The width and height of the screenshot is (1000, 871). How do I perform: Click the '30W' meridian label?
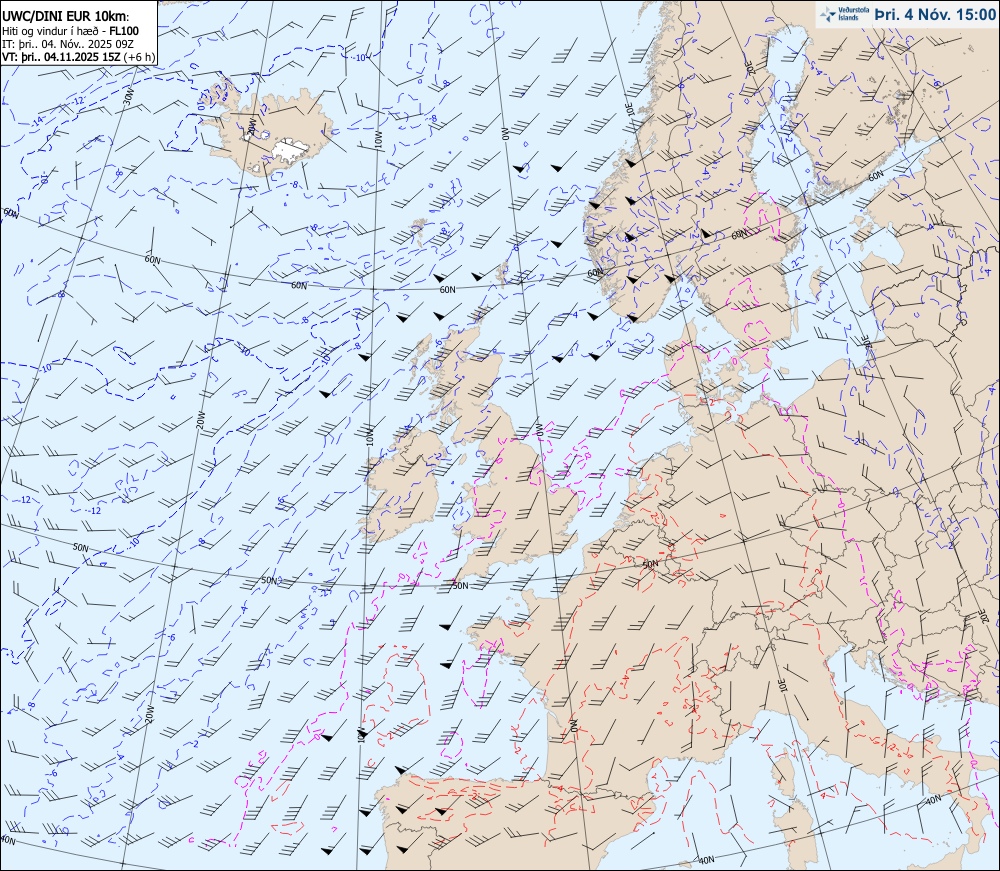point(128,96)
